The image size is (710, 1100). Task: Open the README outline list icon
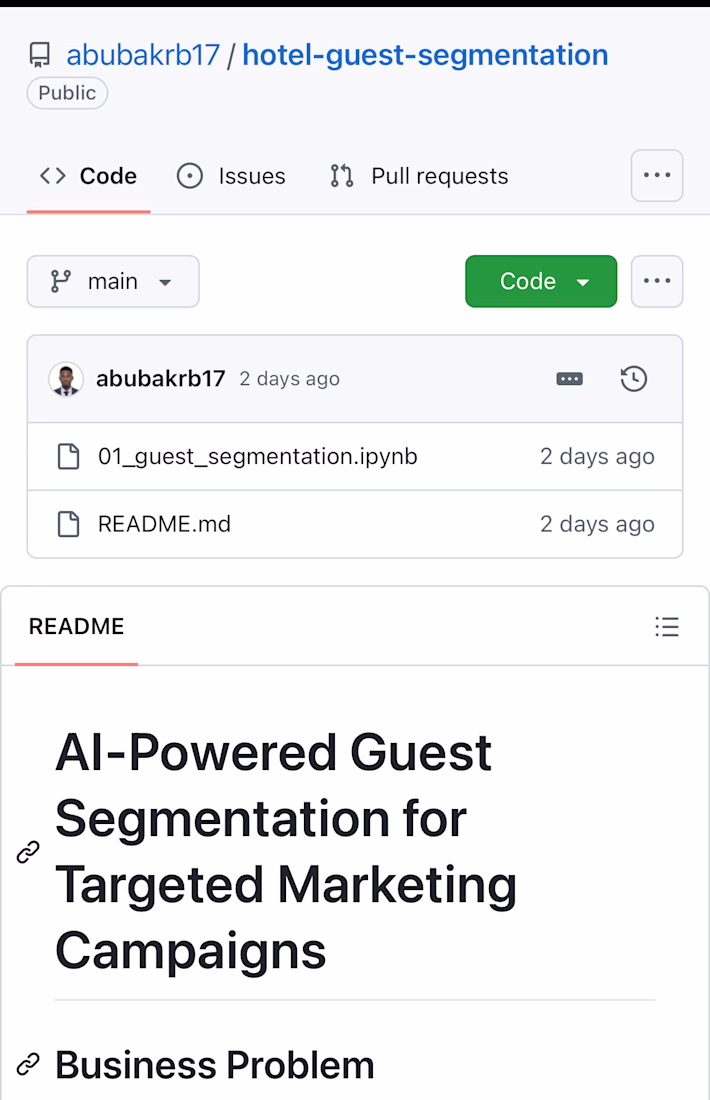667,626
